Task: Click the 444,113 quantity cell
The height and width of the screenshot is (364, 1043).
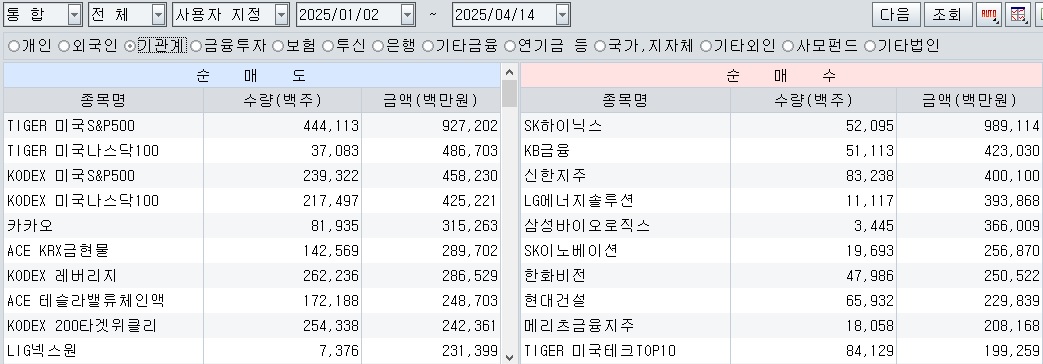Action: point(283,126)
